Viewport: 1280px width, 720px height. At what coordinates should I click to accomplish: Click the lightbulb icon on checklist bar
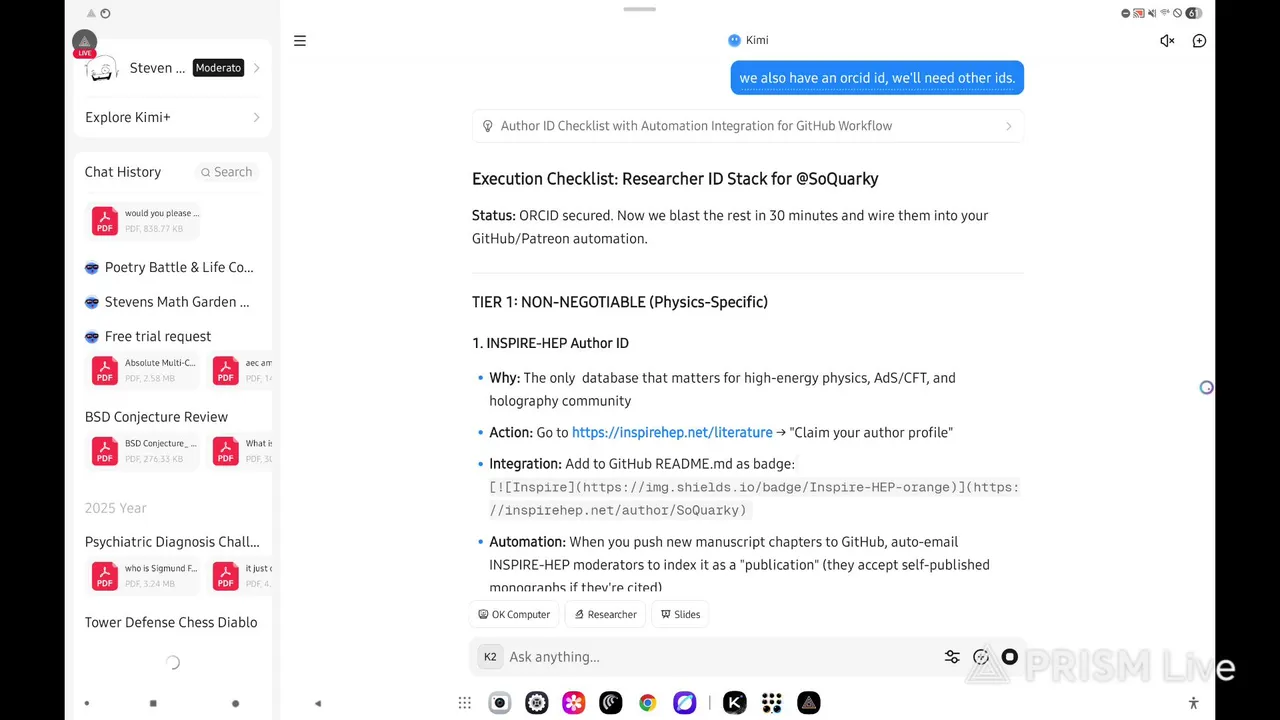[x=487, y=126]
